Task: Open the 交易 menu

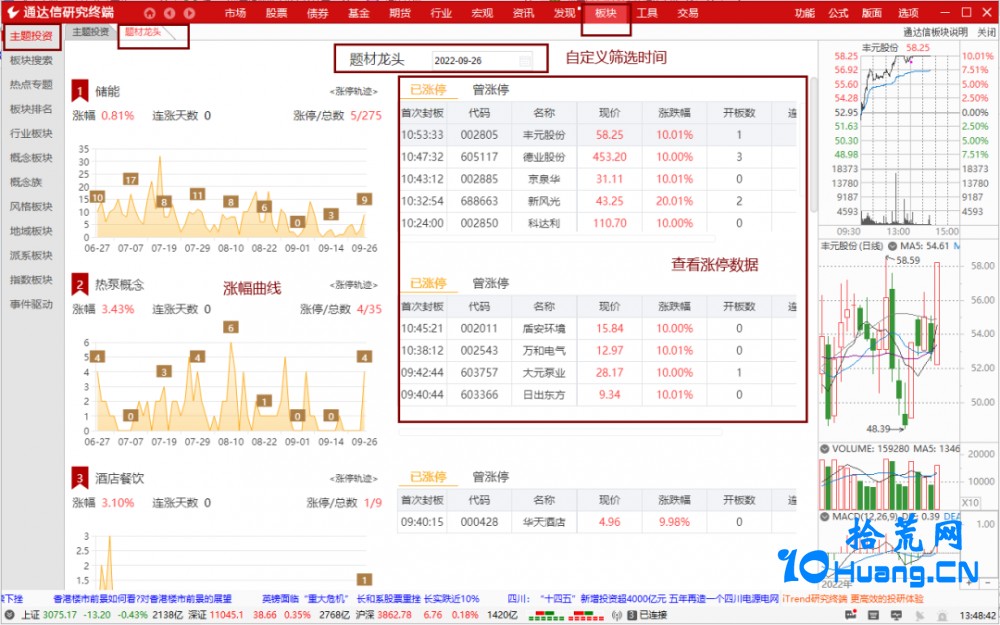Action: [x=688, y=13]
